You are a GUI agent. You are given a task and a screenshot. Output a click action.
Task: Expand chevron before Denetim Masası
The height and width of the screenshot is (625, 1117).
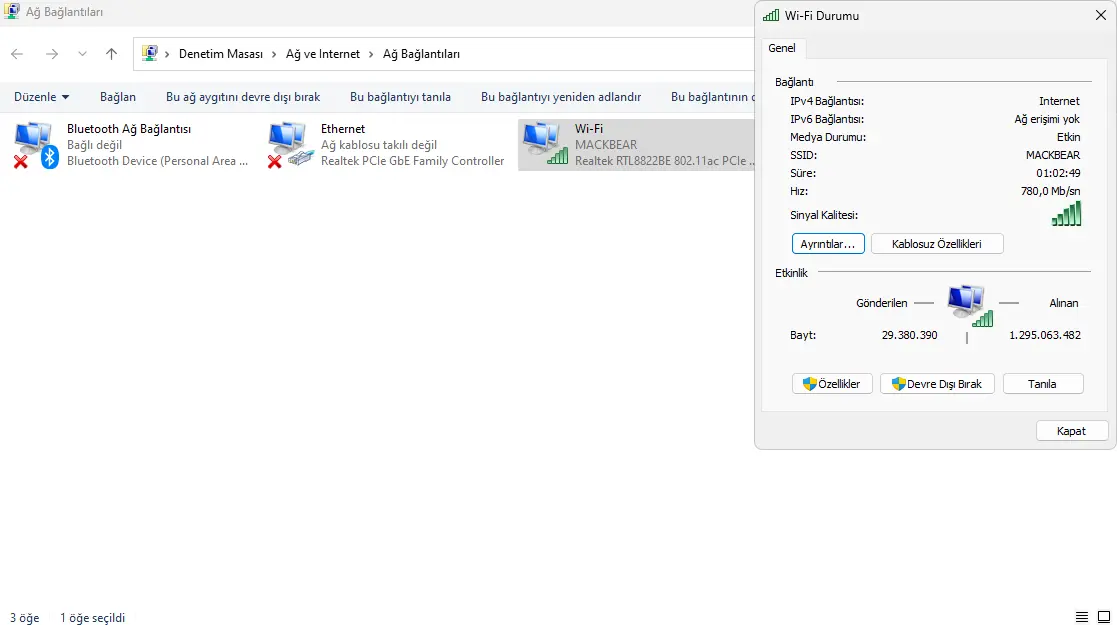coord(167,54)
